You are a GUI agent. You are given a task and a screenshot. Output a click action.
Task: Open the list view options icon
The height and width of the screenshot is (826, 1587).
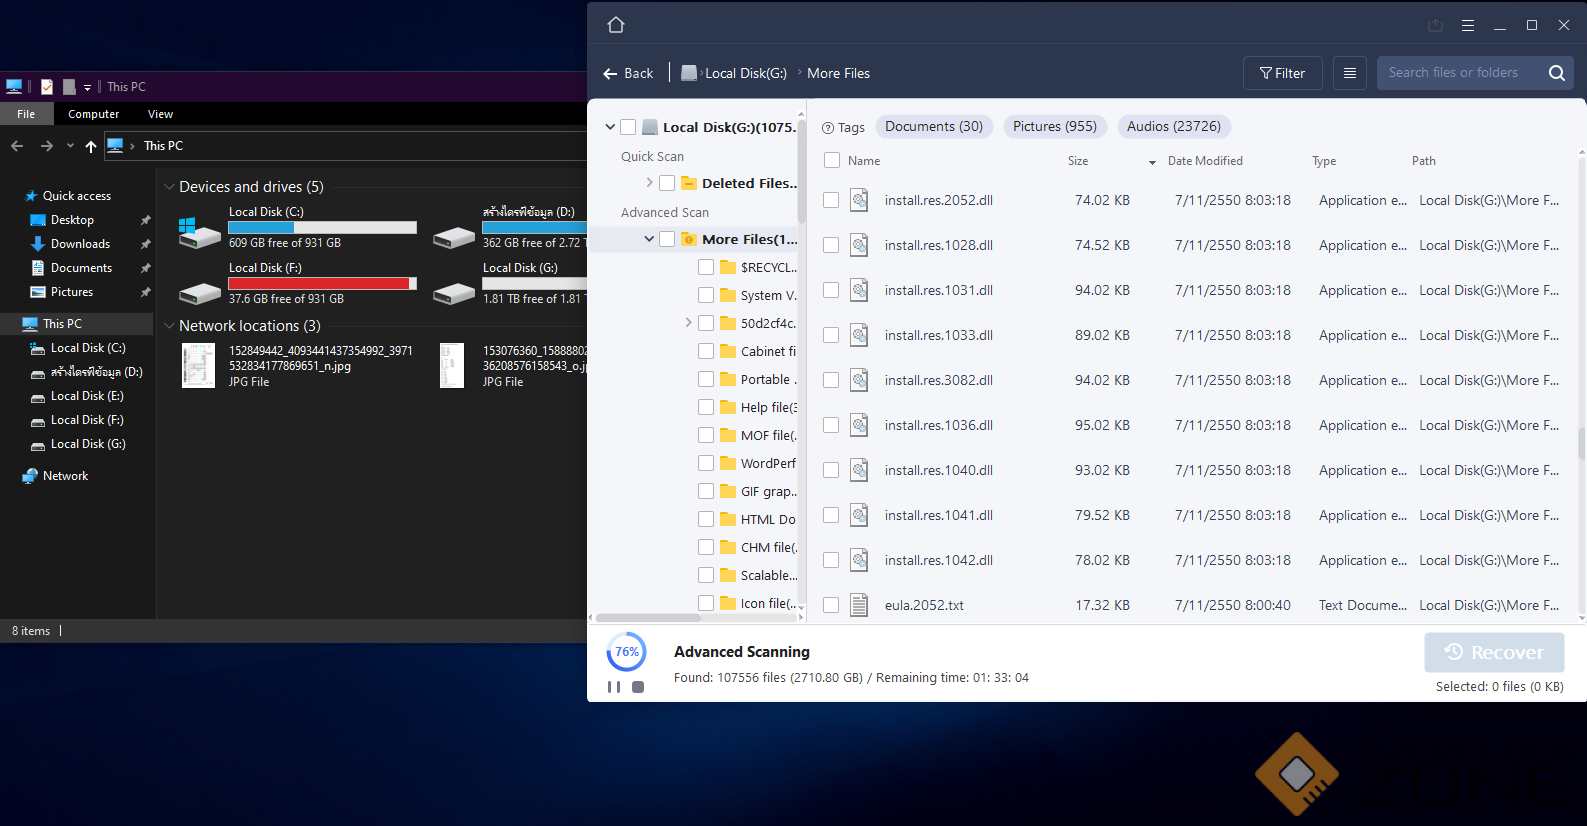1350,73
